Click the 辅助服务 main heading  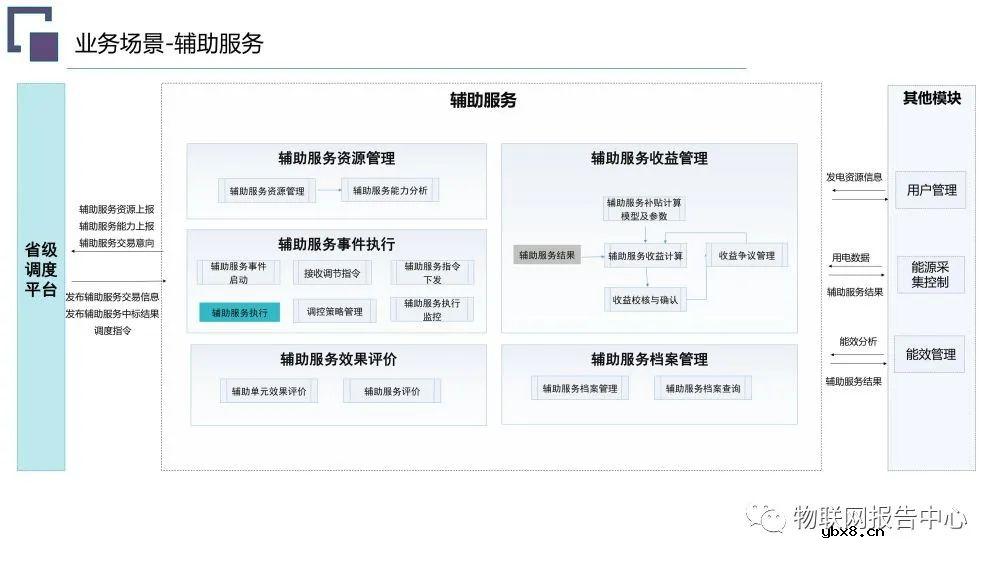483,100
